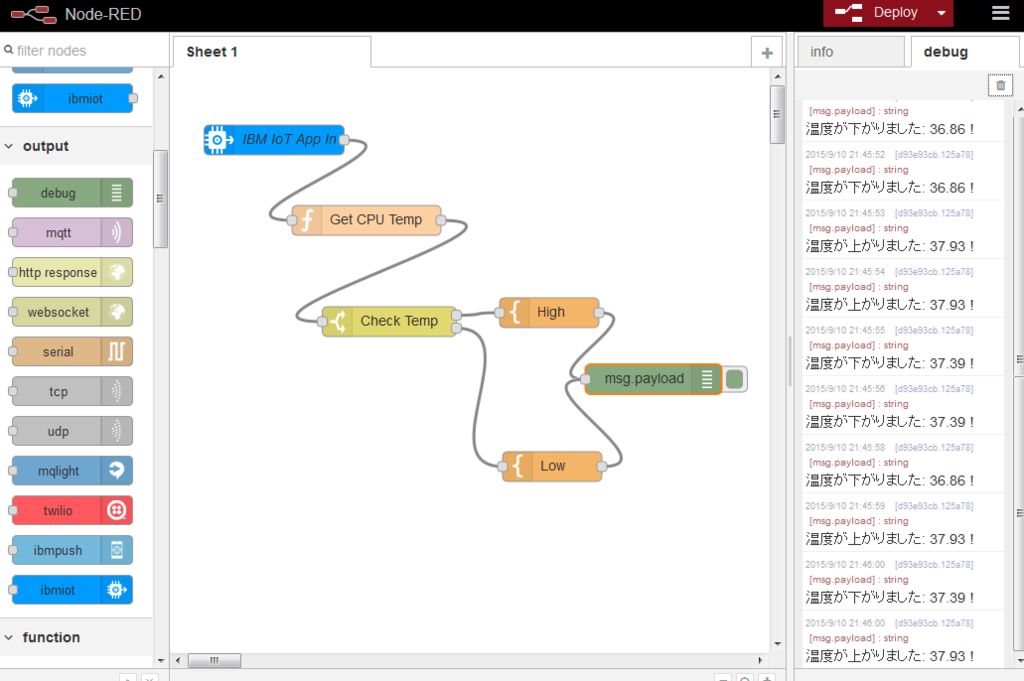Click the palette vertical scrollbar thumb
The width and height of the screenshot is (1024, 681).
coord(160,198)
